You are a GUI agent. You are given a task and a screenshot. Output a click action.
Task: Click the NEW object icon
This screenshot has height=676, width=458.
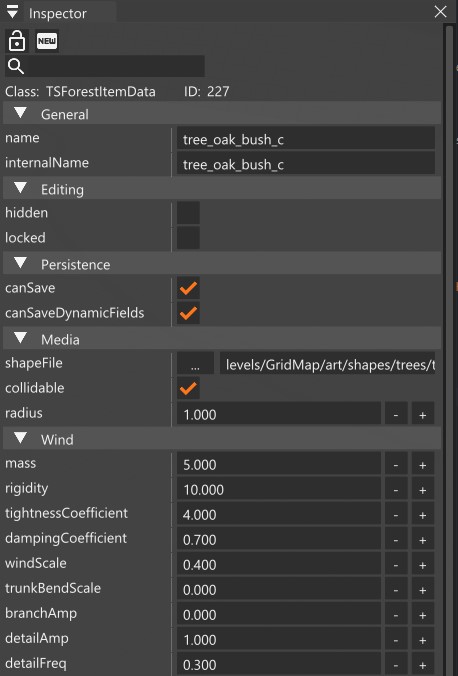[47, 41]
